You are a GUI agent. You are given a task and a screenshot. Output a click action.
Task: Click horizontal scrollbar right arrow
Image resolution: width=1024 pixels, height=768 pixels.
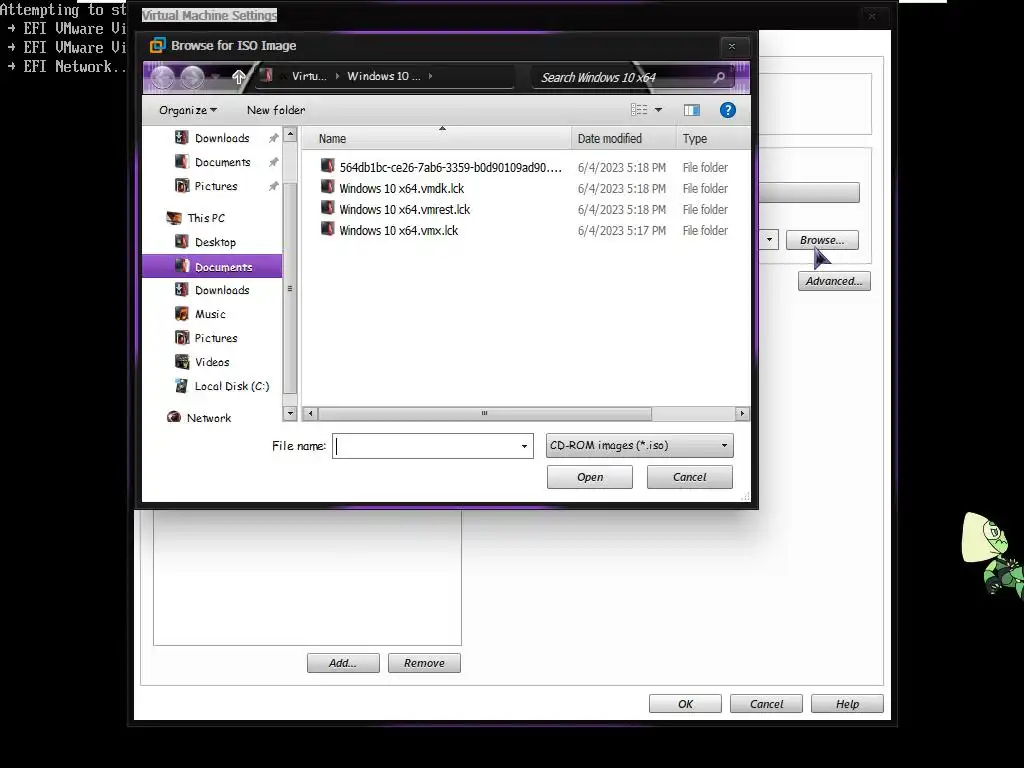click(742, 413)
